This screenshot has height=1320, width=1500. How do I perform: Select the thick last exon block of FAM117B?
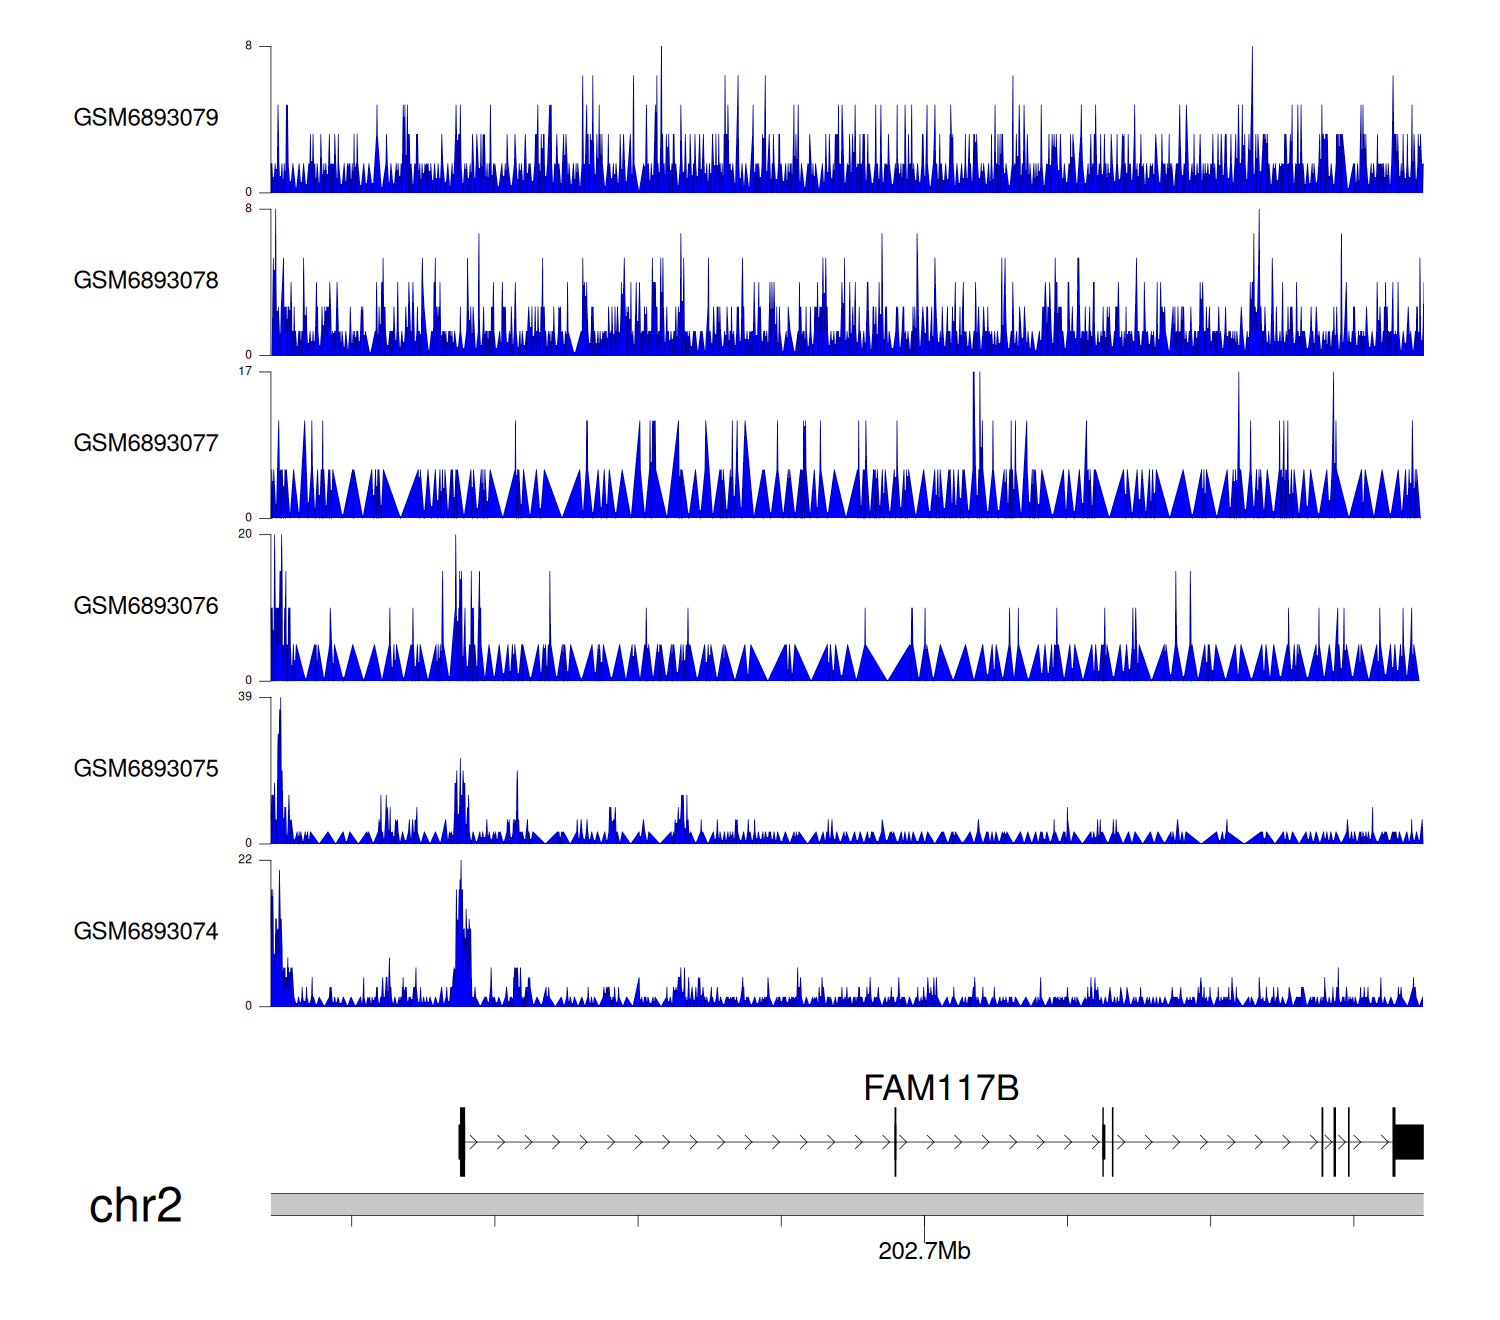coord(1409,1142)
